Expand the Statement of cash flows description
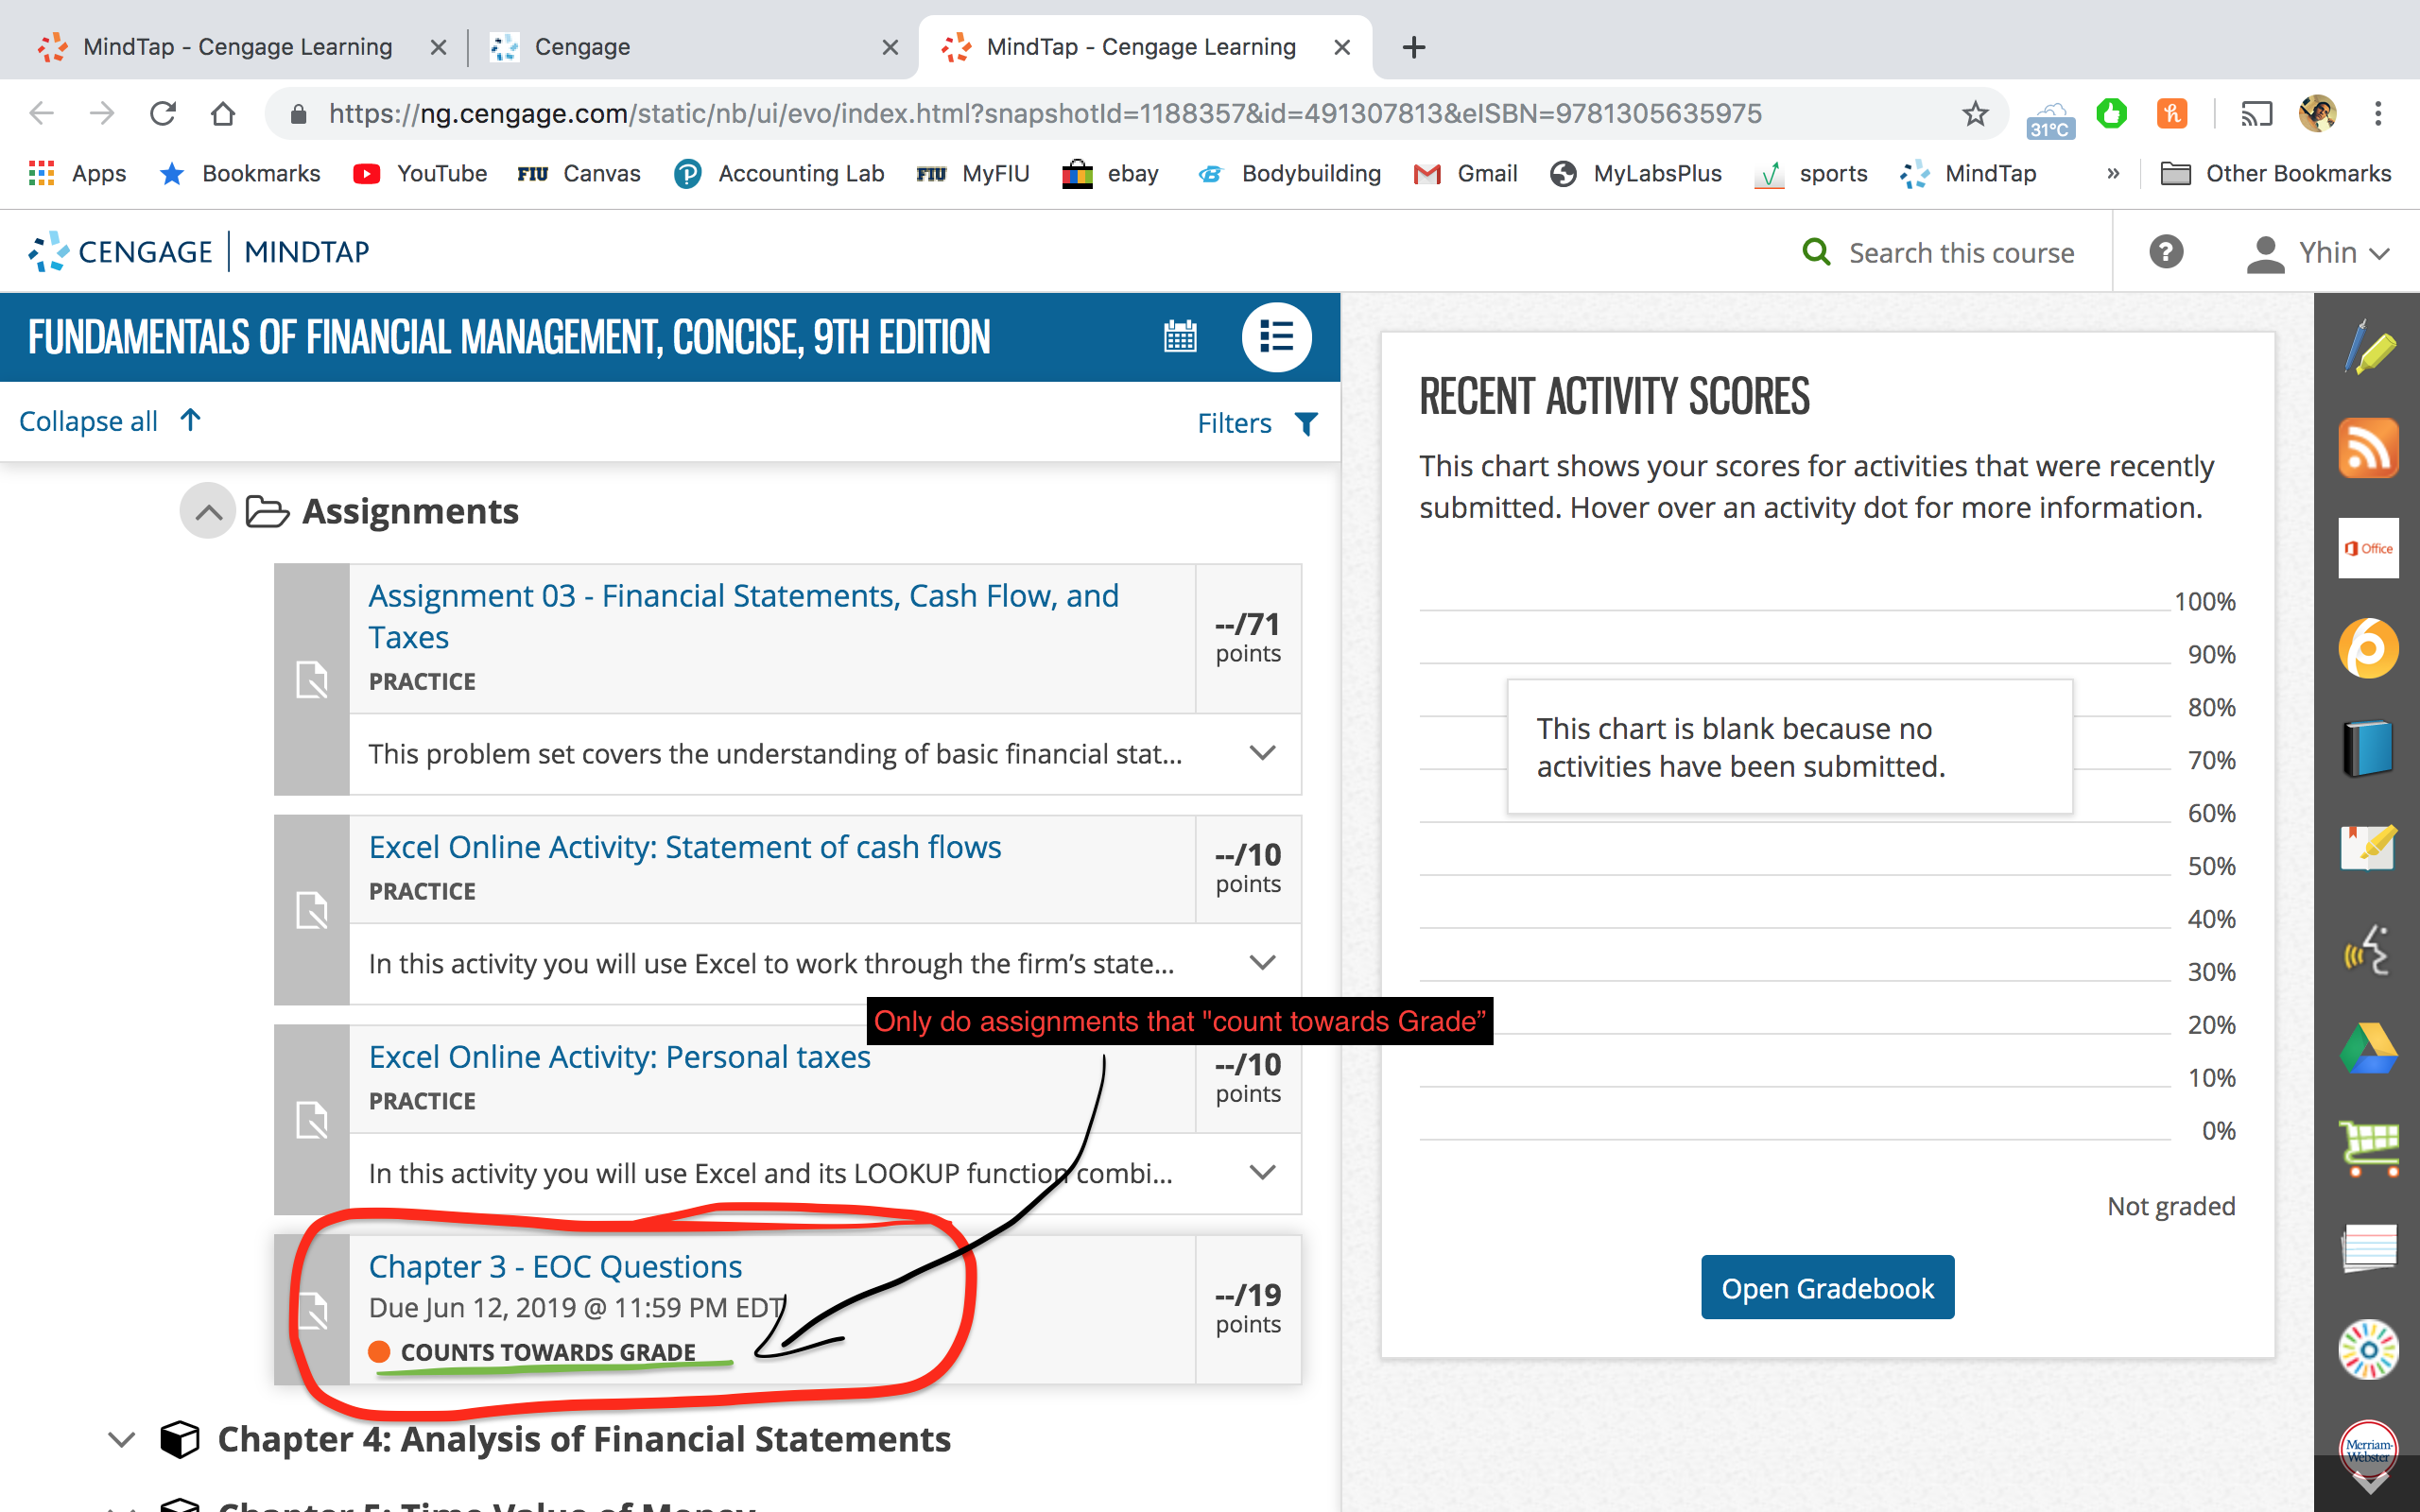This screenshot has height=1512, width=2420. (x=1262, y=963)
